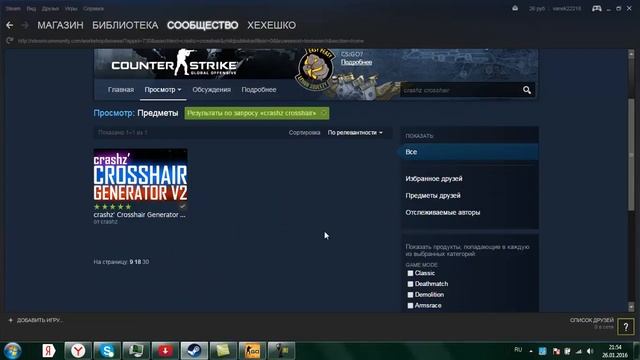Expand the Просмотр dropdown tab
The image size is (640, 360).
[x=163, y=90]
